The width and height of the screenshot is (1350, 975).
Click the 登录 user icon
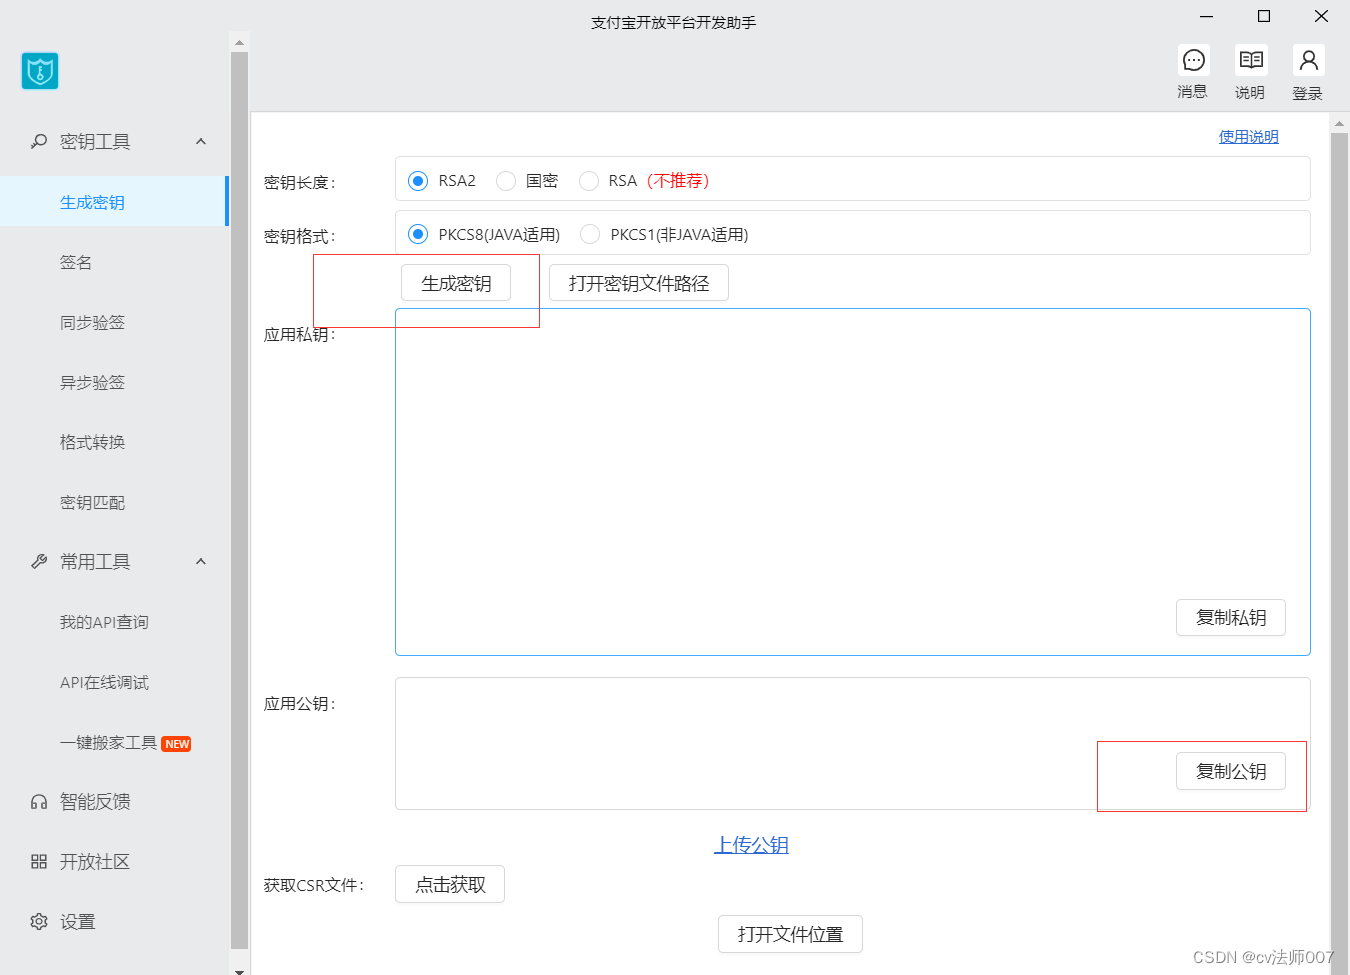[x=1308, y=61]
